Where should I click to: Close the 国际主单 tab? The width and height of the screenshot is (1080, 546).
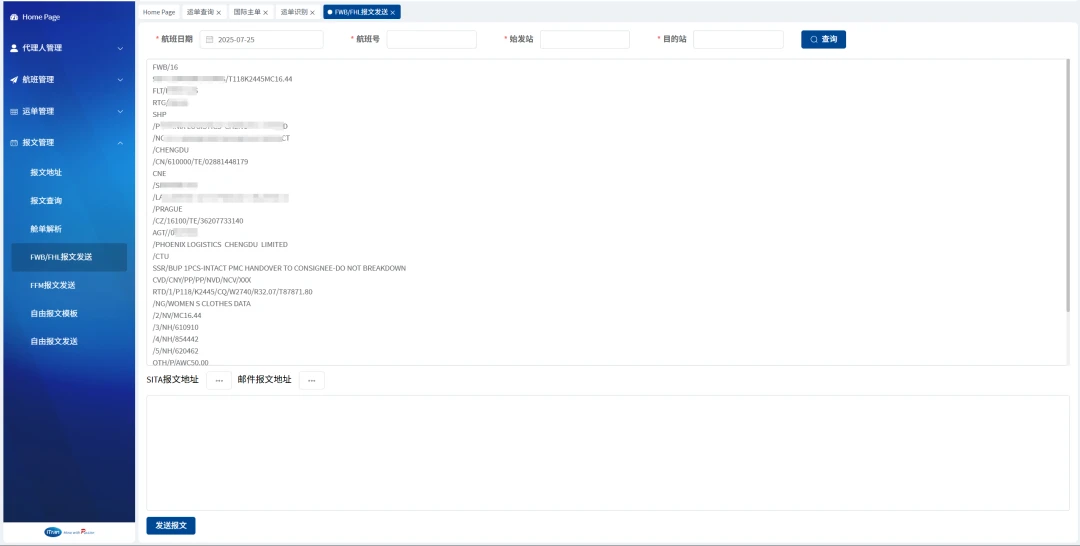265,12
